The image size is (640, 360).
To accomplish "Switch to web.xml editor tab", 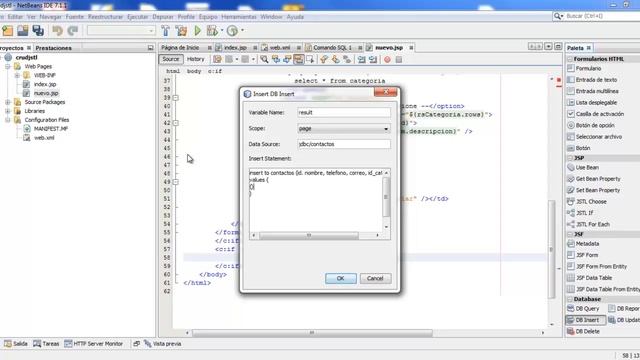I will 280,48.
